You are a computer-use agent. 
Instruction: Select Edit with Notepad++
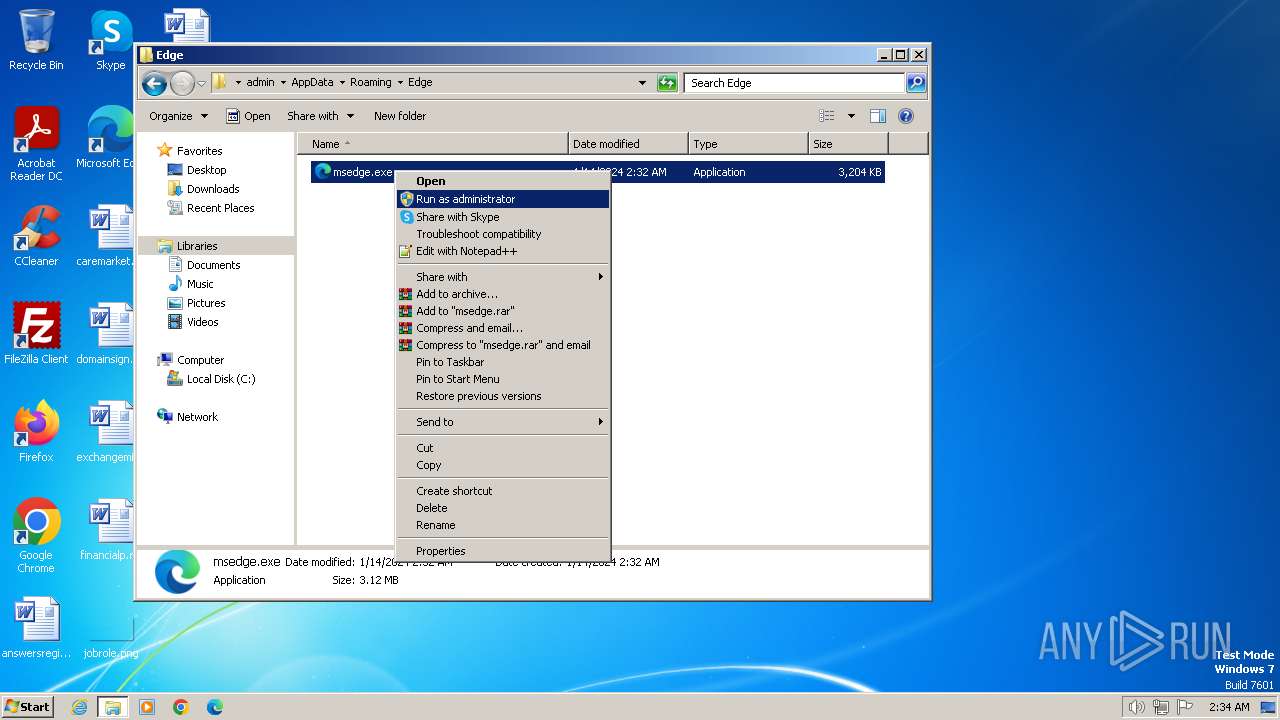click(x=503, y=251)
